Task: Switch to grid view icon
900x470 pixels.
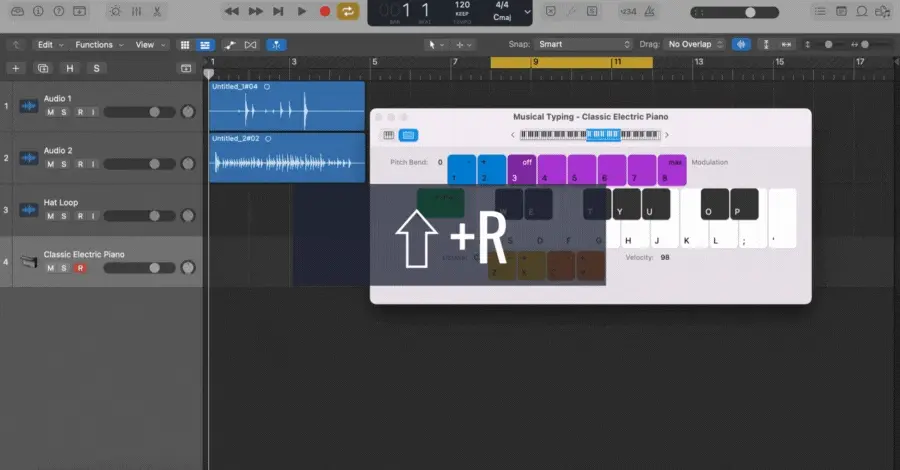Action: click(x=185, y=45)
